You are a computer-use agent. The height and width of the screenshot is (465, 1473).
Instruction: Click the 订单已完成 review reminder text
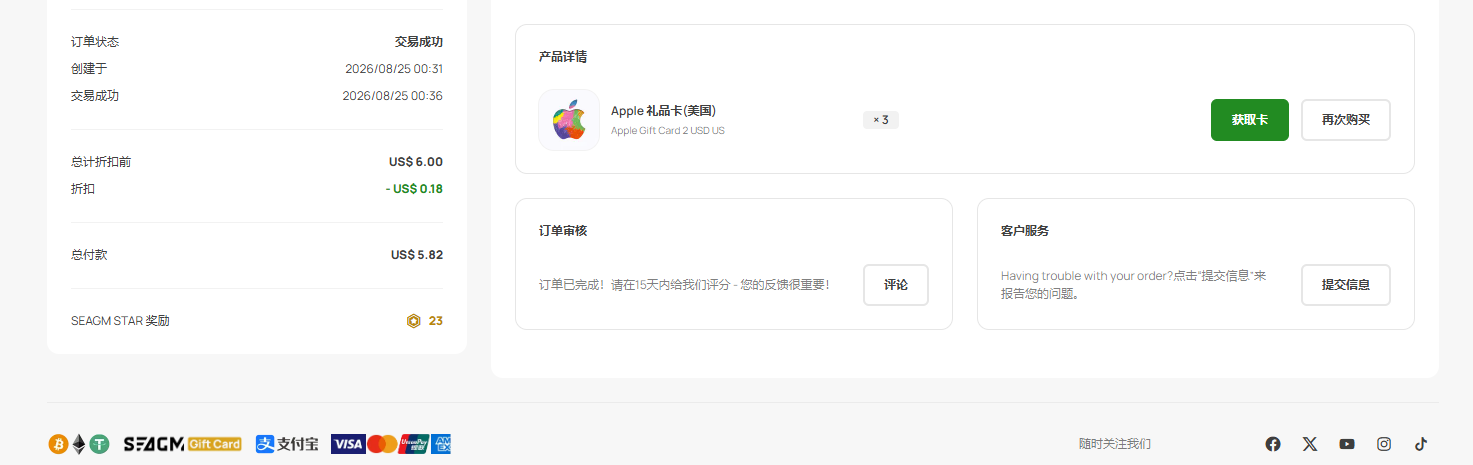coord(684,285)
